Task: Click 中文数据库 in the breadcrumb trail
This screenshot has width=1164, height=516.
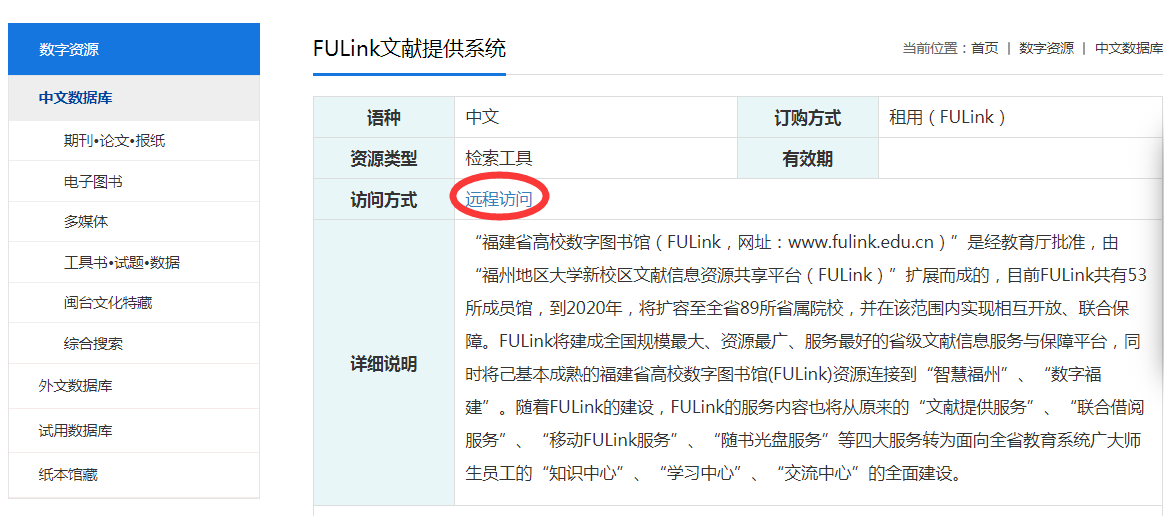Action: click(1128, 48)
